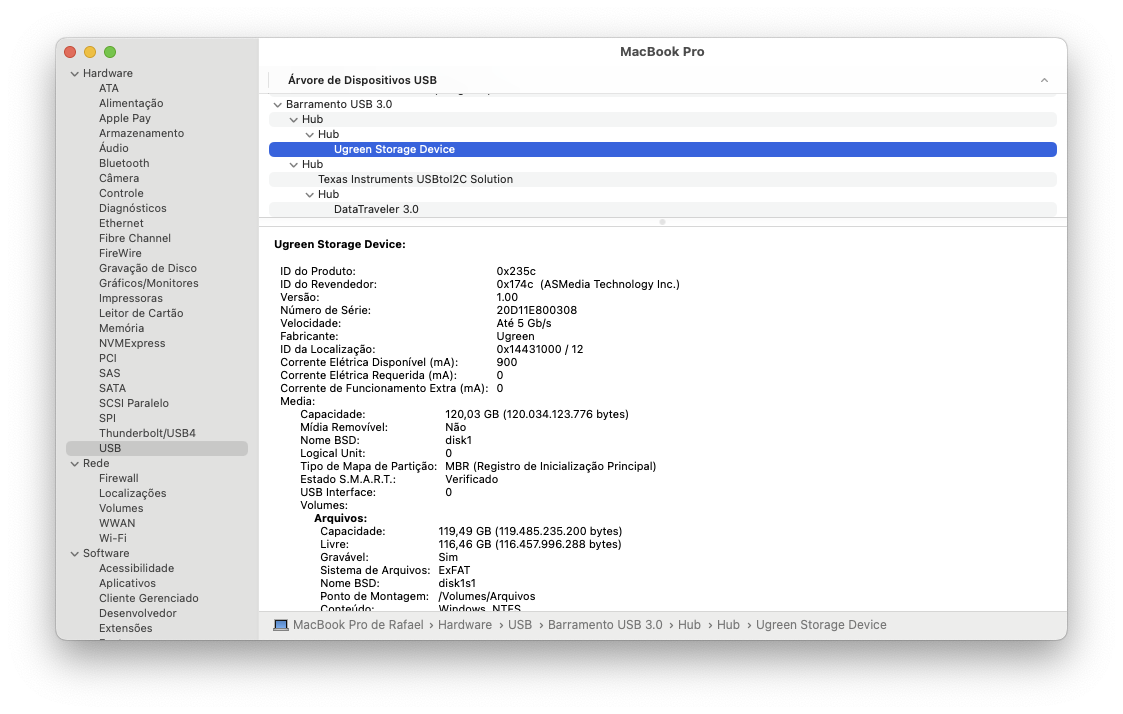Click the ExFAT file system value
Screen dimensions: 1123x714
click(454, 571)
